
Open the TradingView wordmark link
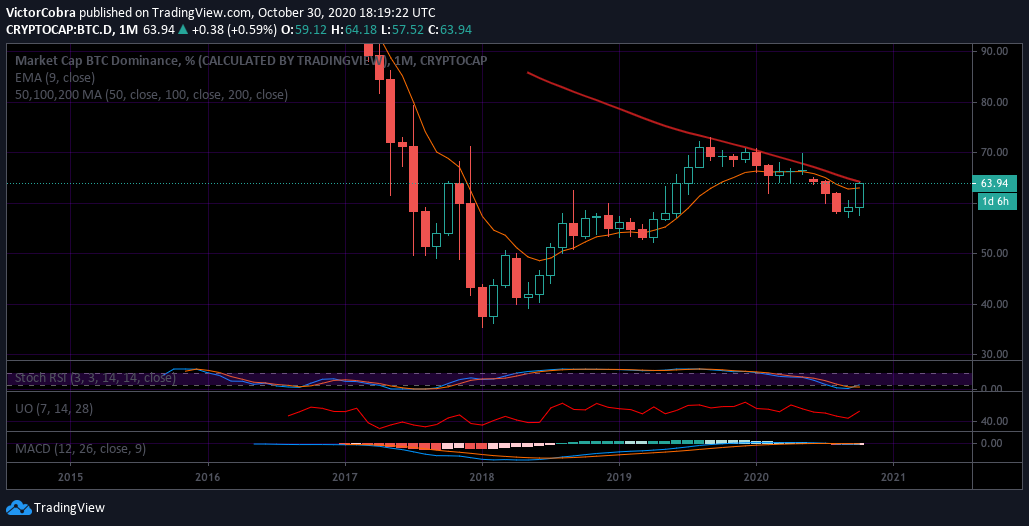click(69, 508)
